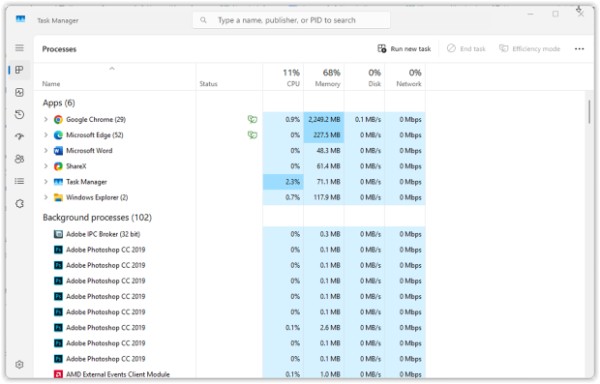
Task: Expand the ShareX process group
Action: click(x=46, y=166)
